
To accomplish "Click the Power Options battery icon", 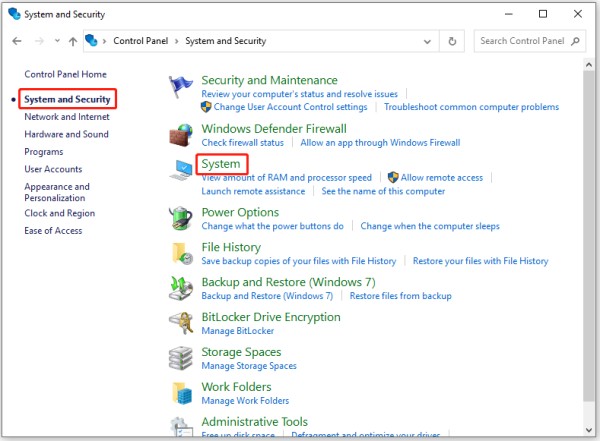I will [x=181, y=219].
